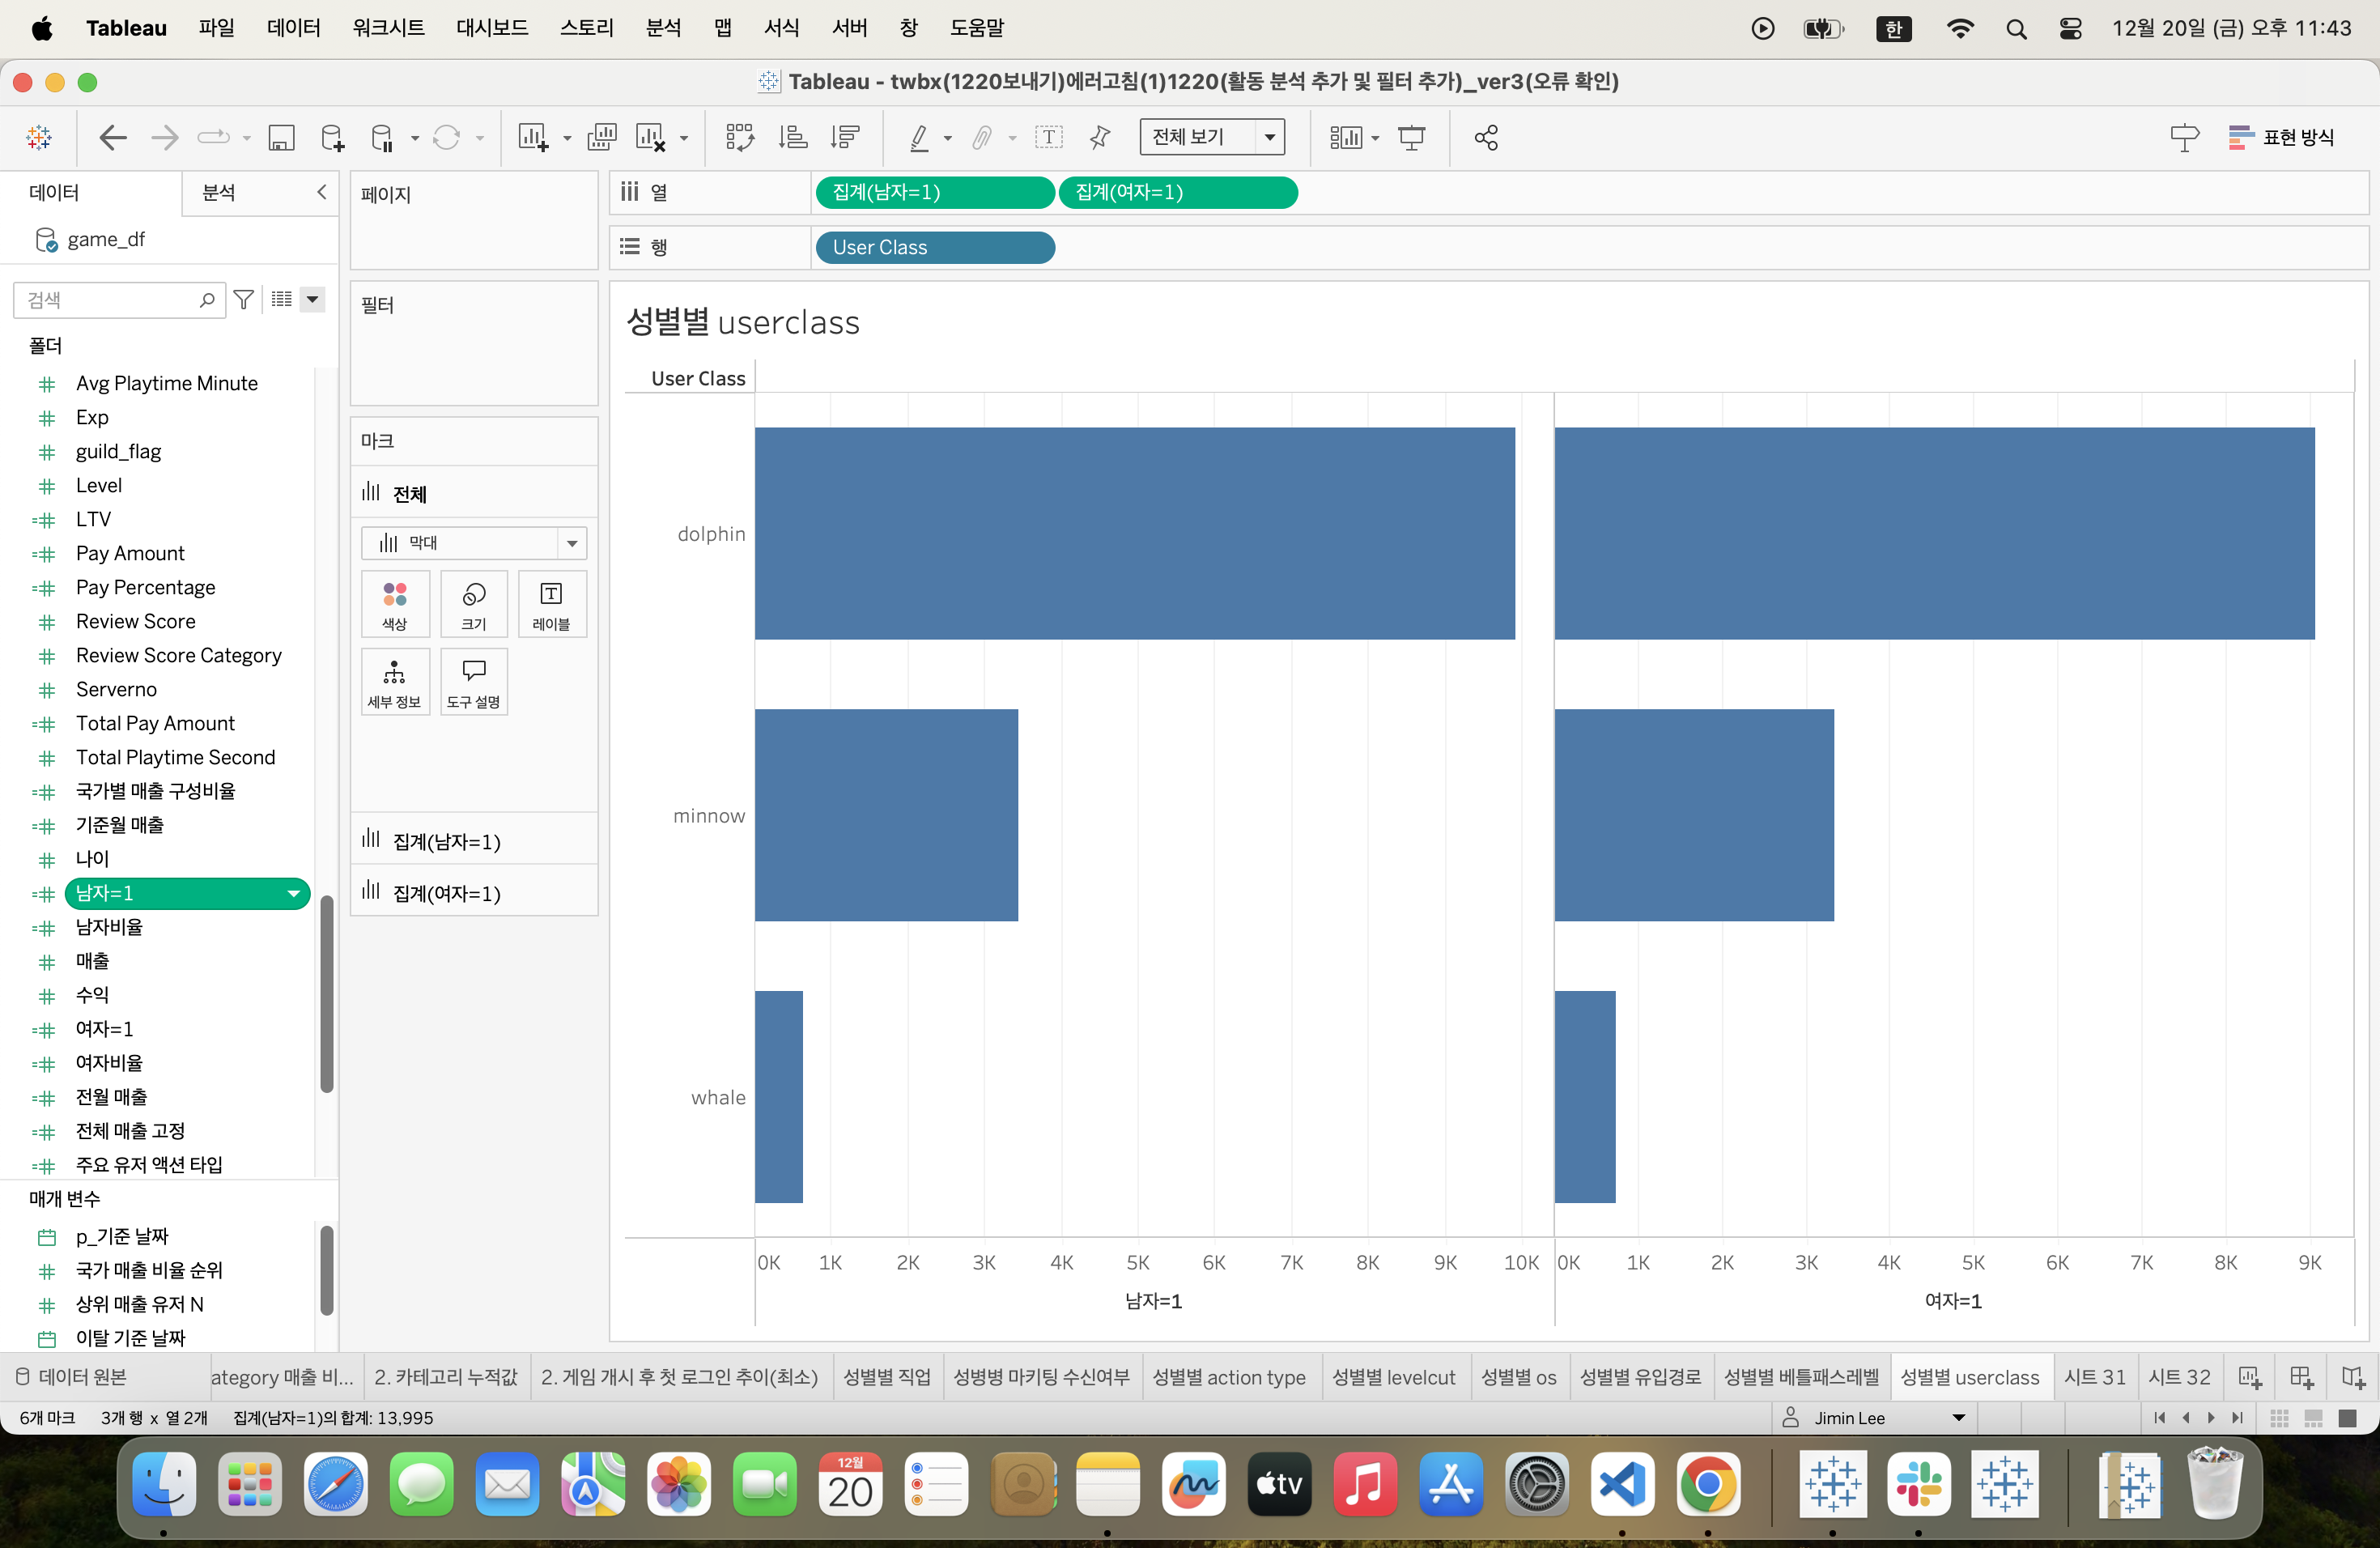2380x1548 pixels.
Task: Click the data pane search field
Action: point(119,299)
